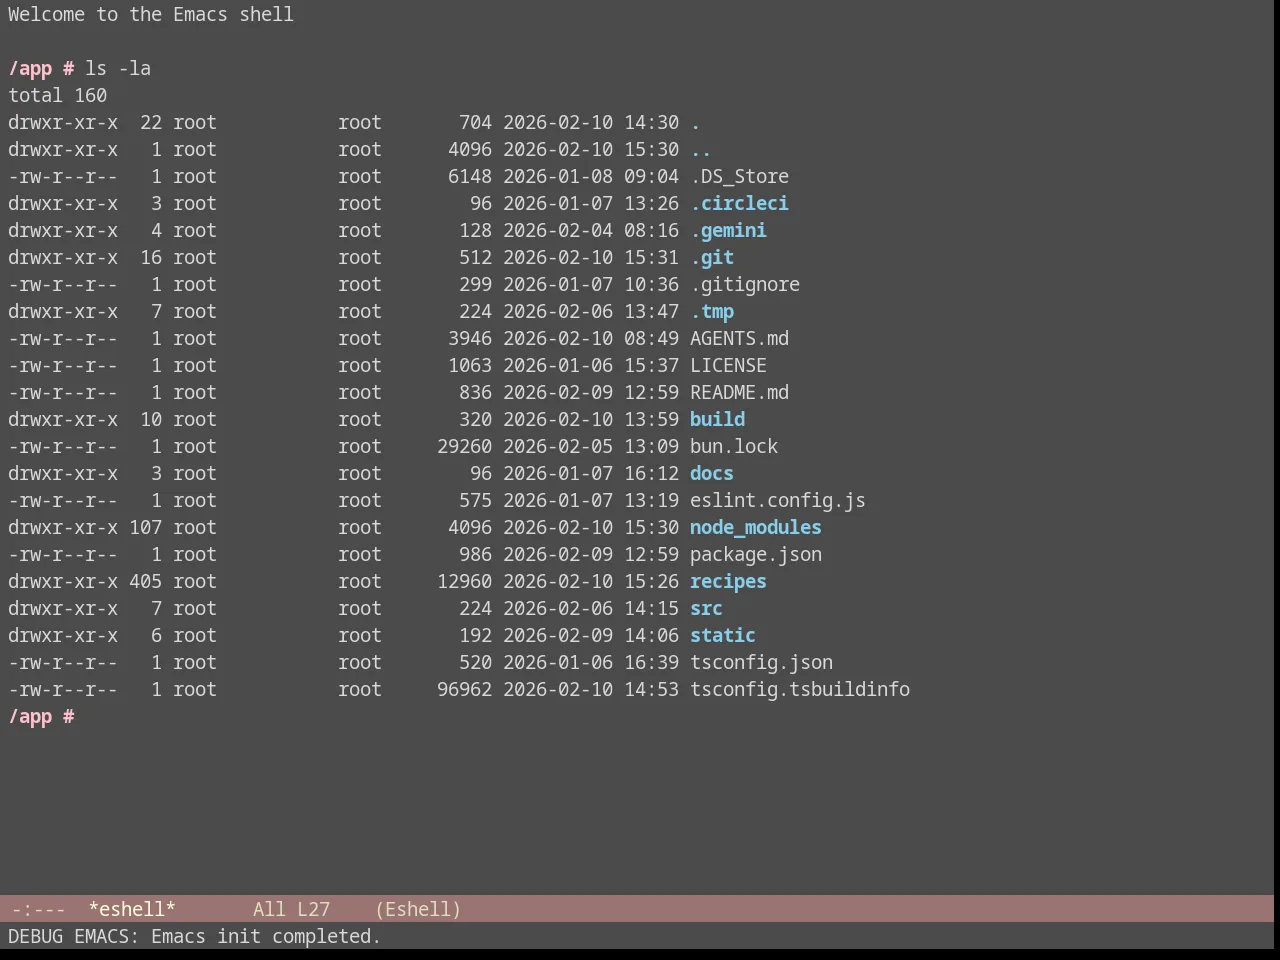Place cursor at the empty /app # prompt
1280x960 pixels.
coord(41,716)
